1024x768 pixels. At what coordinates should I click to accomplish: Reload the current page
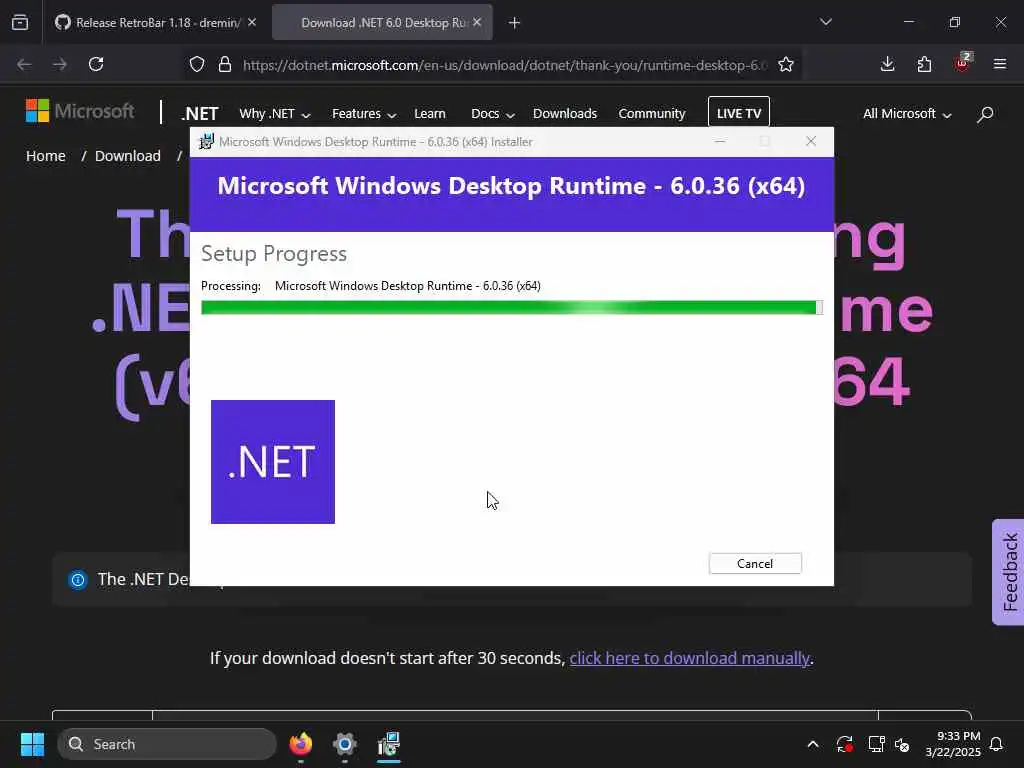[x=96, y=64]
